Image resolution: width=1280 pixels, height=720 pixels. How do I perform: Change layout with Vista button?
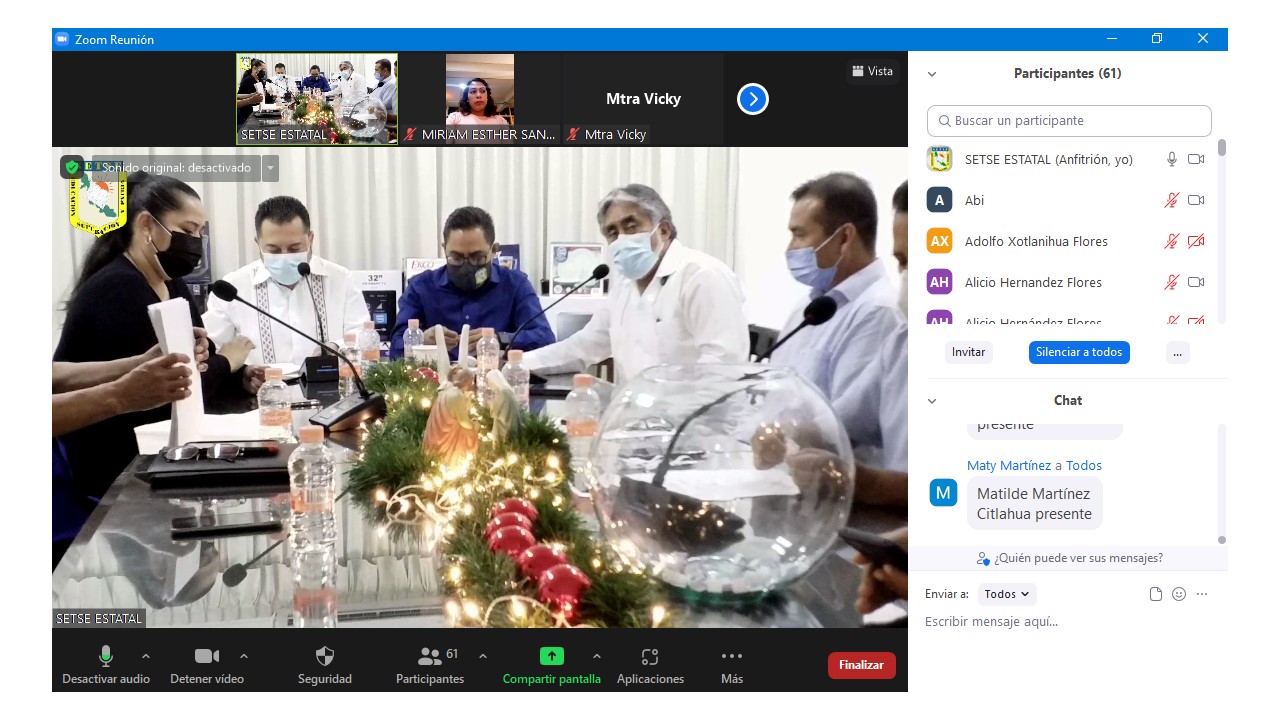coord(872,71)
